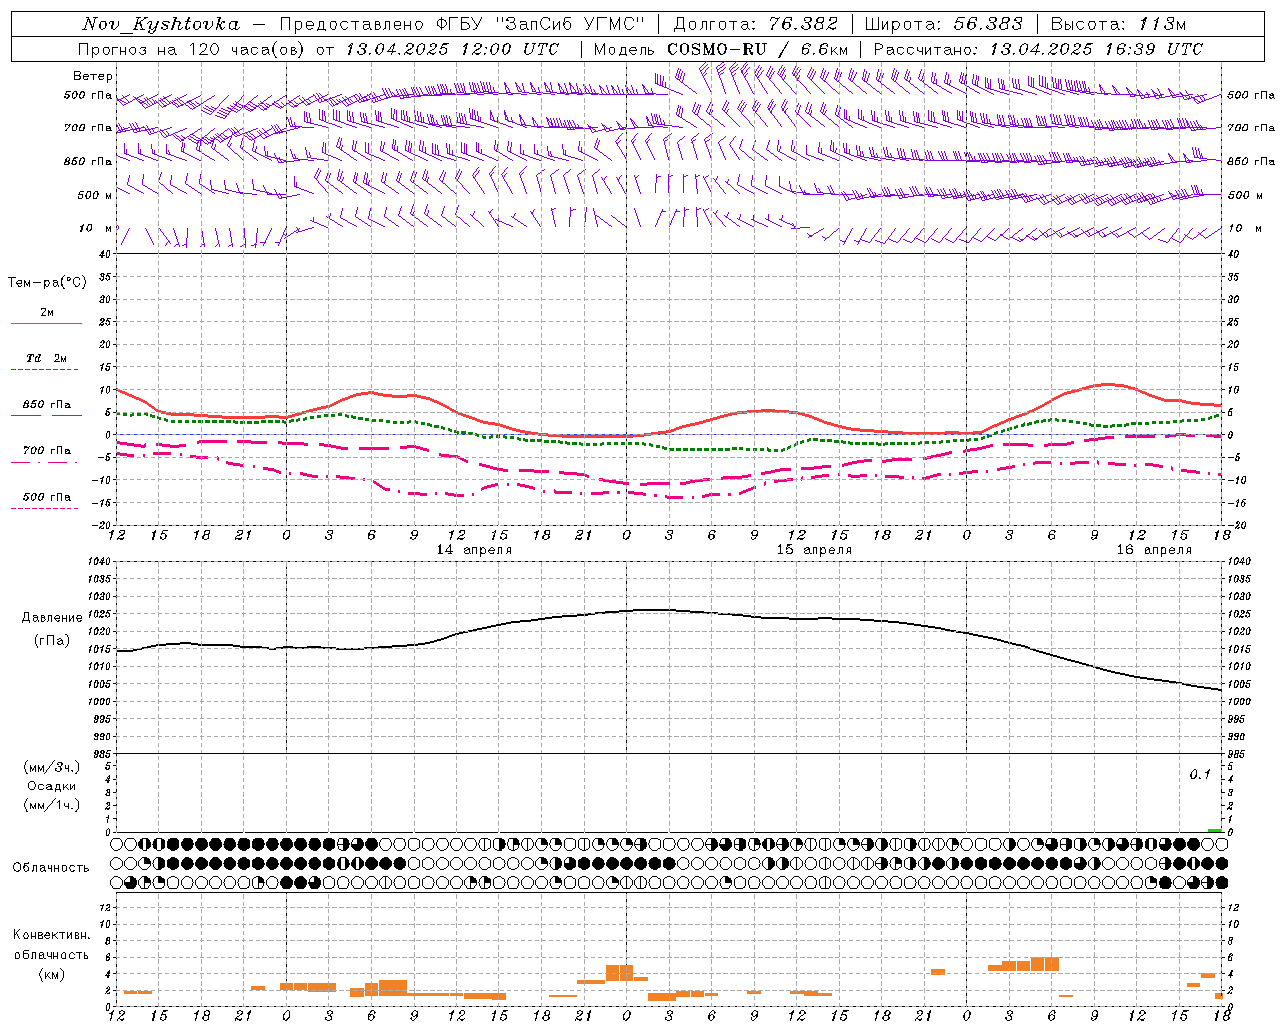Click the 16 апреля date label
Viewport: 1280px width, 1024px height.
pos(1154,550)
